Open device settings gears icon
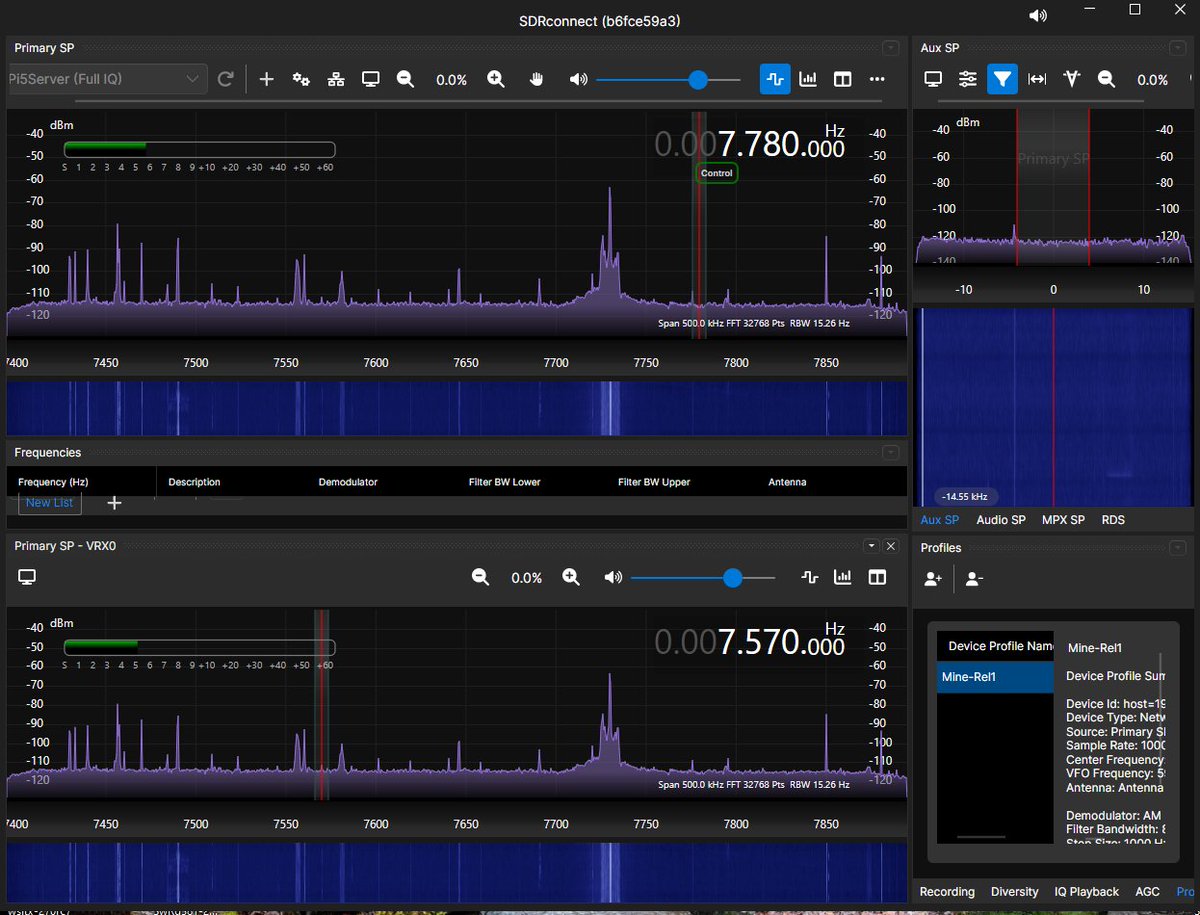The height and width of the screenshot is (915, 1200). point(301,79)
